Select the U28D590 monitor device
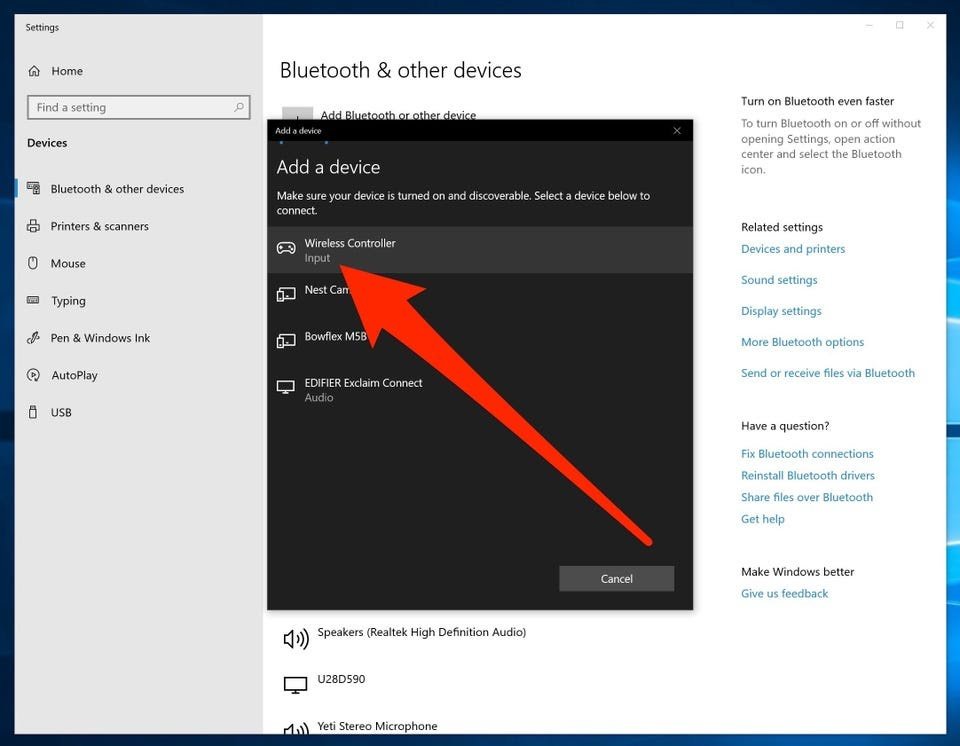The width and height of the screenshot is (960, 746). pyautogui.click(x=341, y=679)
